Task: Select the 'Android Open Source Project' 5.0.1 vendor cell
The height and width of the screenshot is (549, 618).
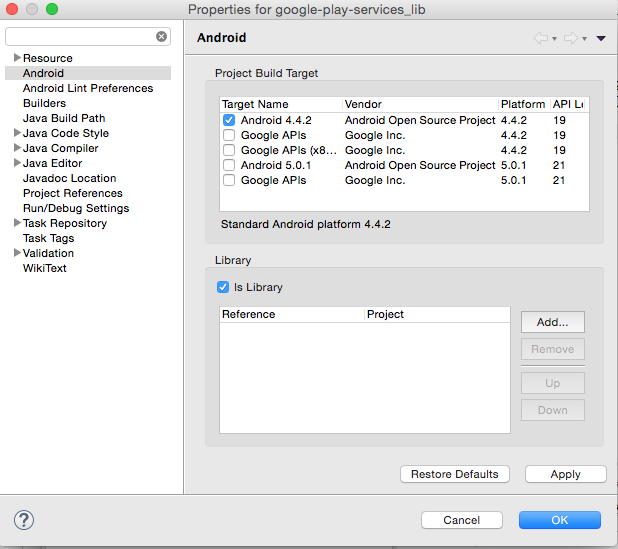Action: pos(420,165)
